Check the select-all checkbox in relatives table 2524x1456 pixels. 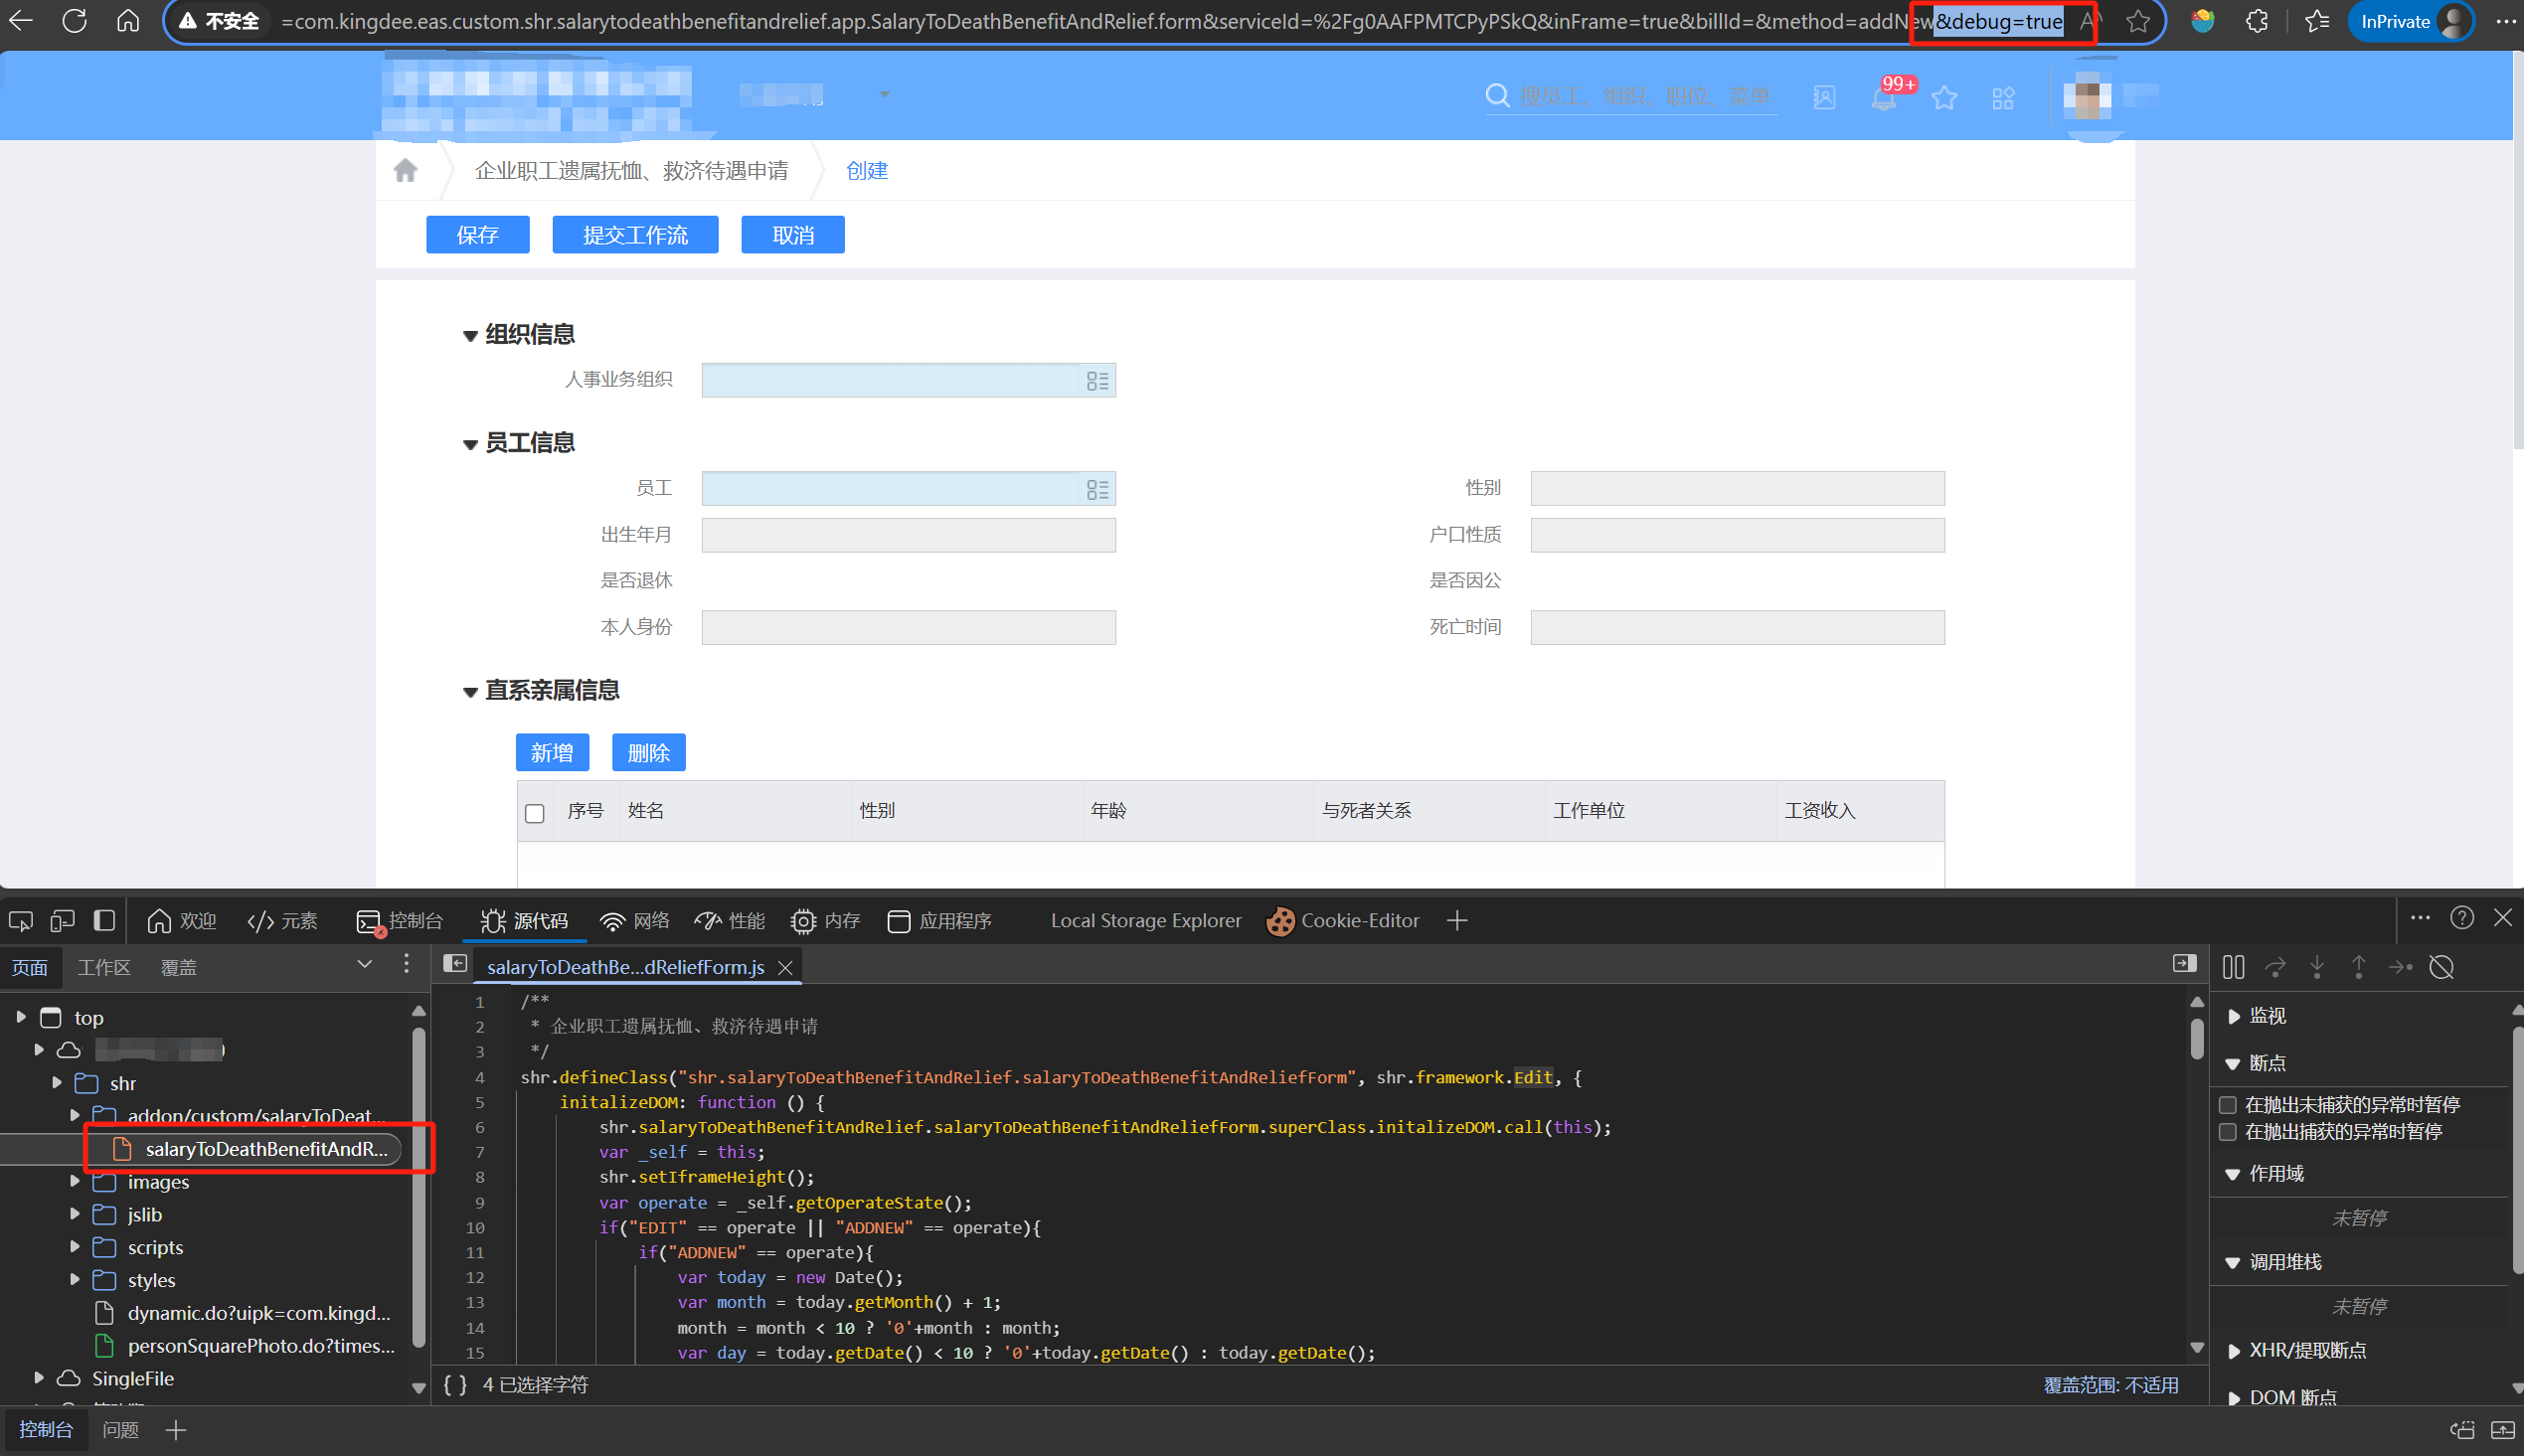pos(535,813)
